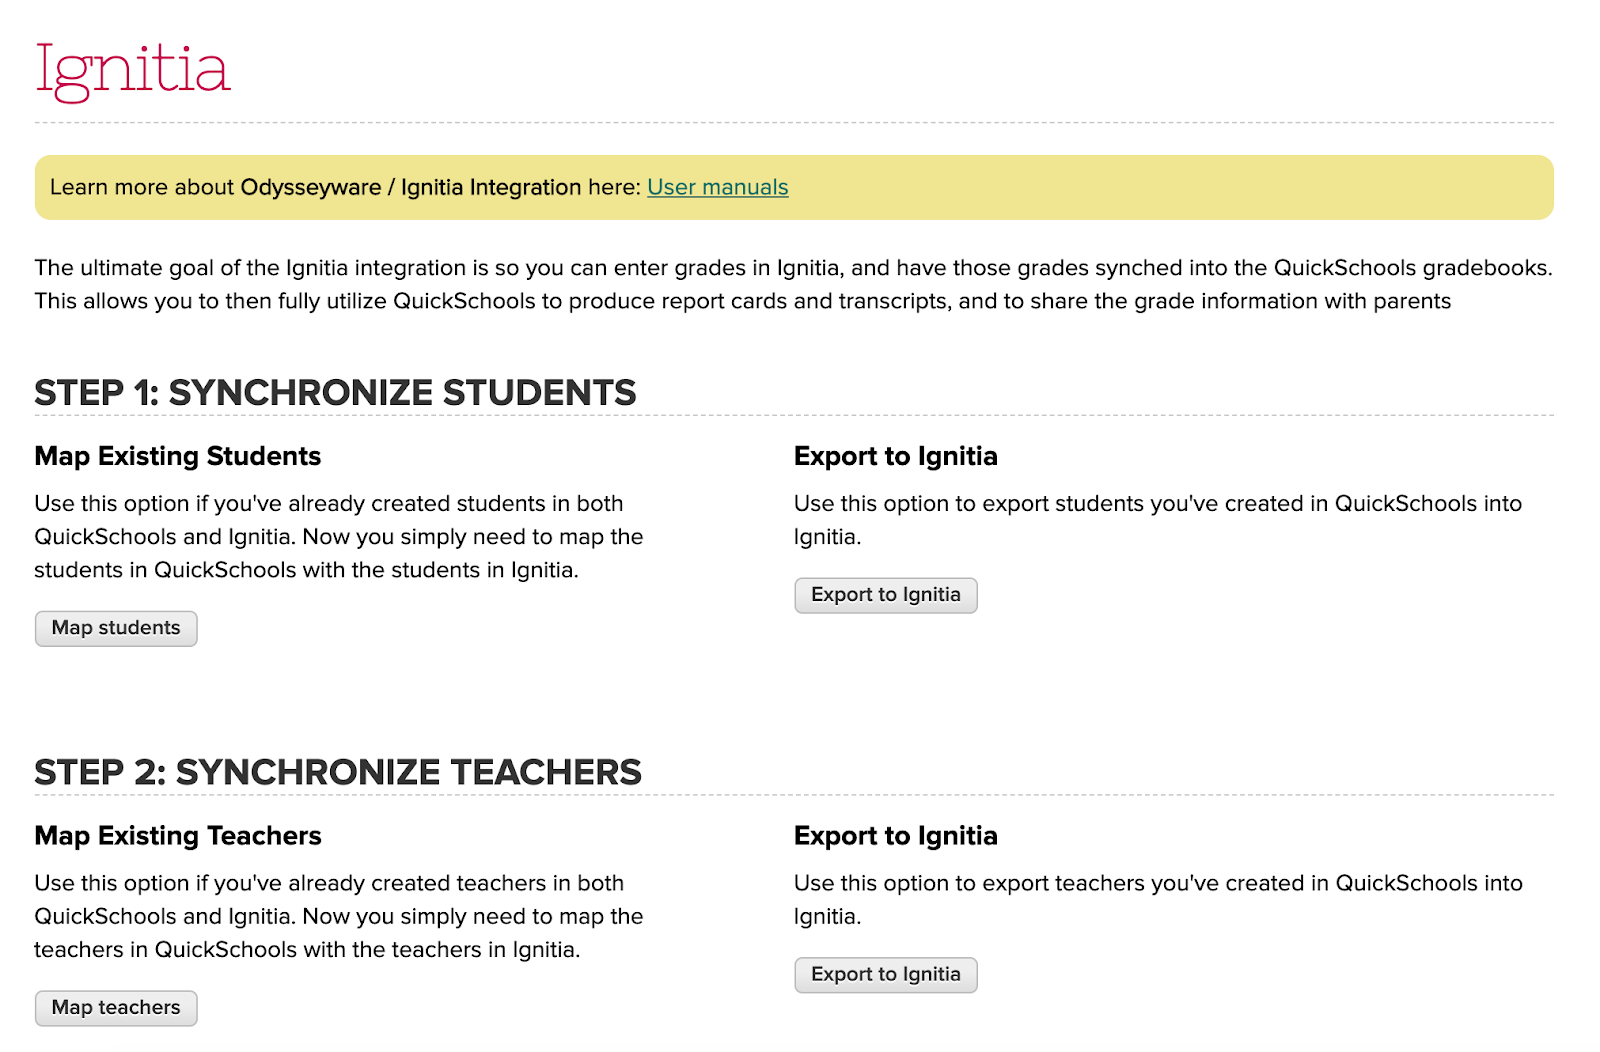The width and height of the screenshot is (1600, 1052).
Task: Click the Map teachers button
Action: pyautogui.click(x=116, y=1008)
